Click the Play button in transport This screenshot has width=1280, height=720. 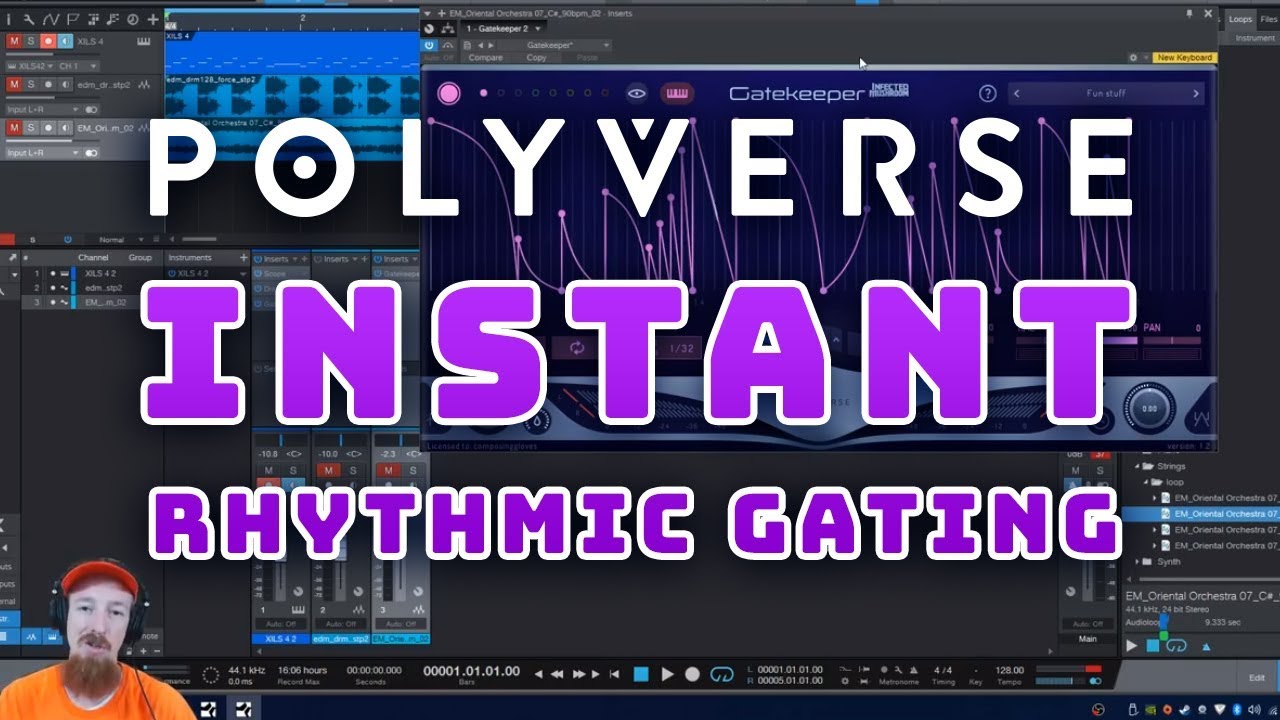click(x=667, y=675)
